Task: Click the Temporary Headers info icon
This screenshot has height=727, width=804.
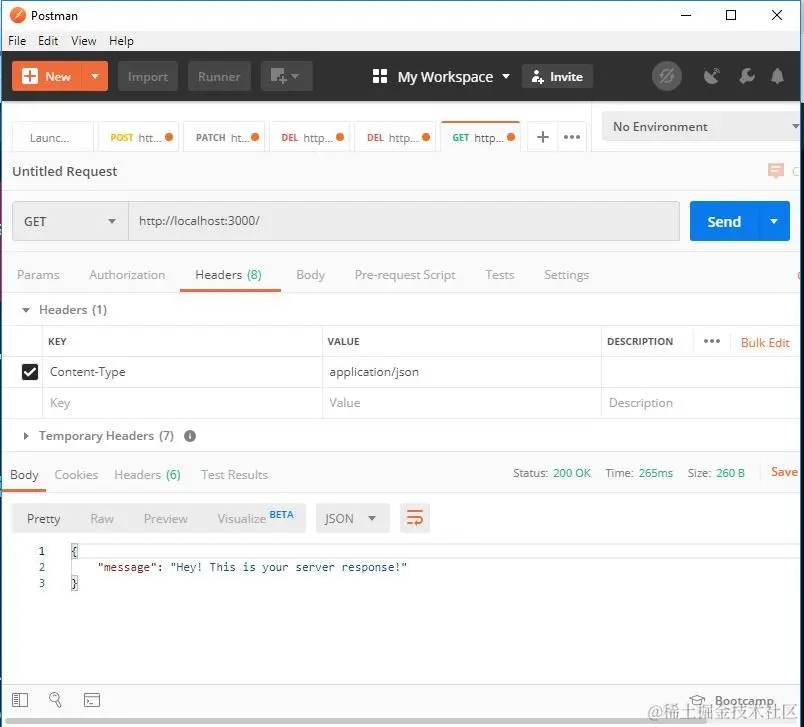Action: click(190, 436)
